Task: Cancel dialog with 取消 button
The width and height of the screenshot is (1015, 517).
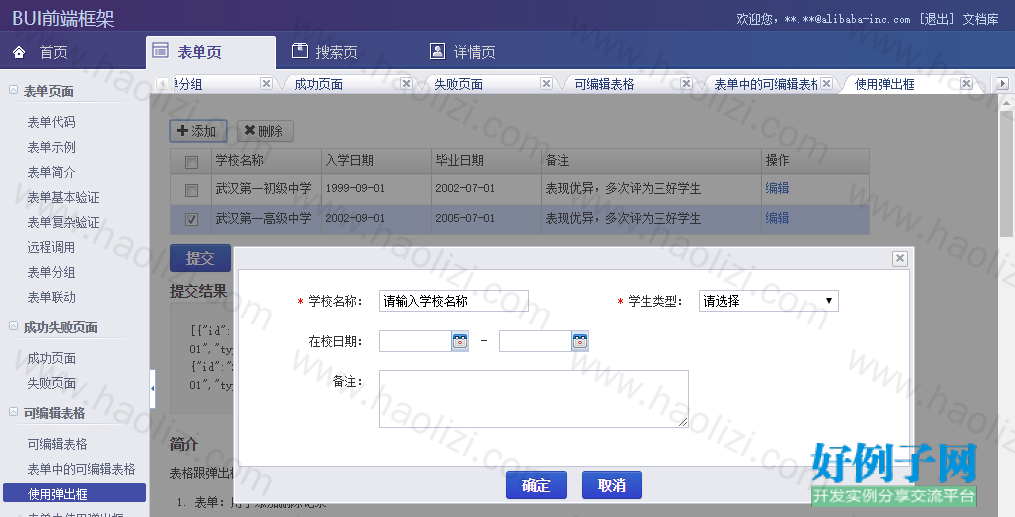Action: (x=612, y=485)
